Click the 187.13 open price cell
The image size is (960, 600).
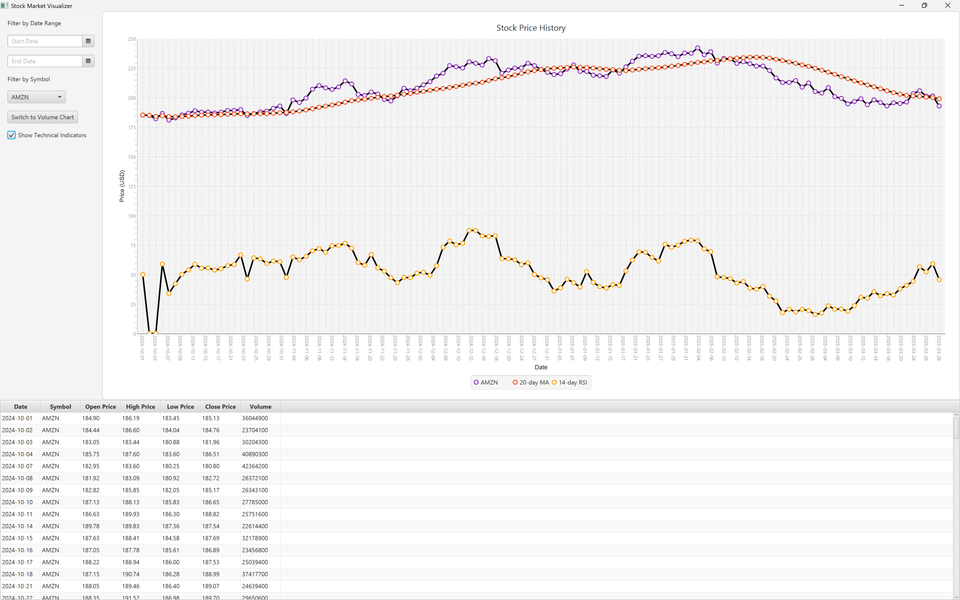click(x=100, y=502)
